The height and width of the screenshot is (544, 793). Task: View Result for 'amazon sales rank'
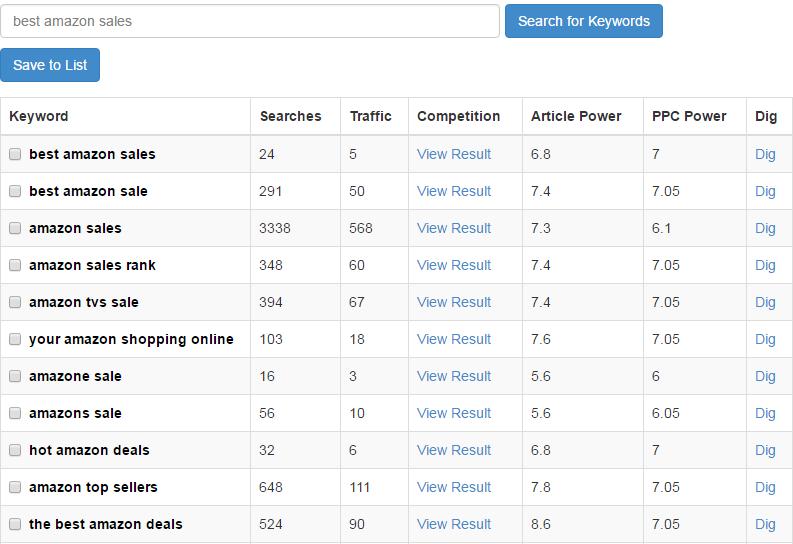pyautogui.click(x=454, y=265)
